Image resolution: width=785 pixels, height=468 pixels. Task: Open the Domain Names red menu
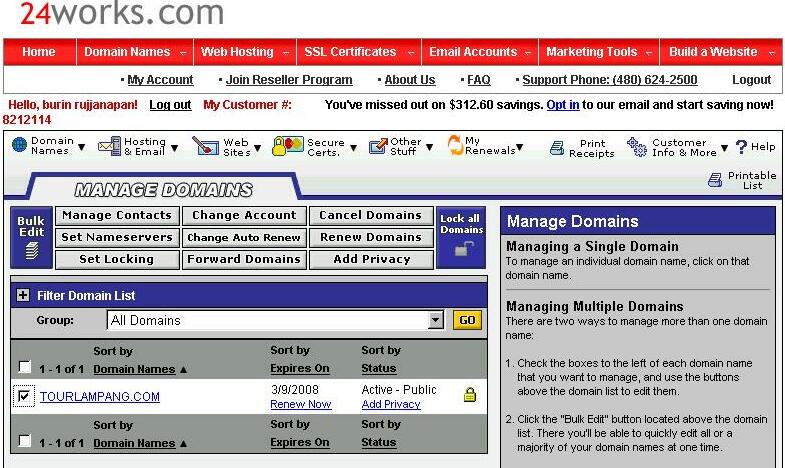click(135, 52)
